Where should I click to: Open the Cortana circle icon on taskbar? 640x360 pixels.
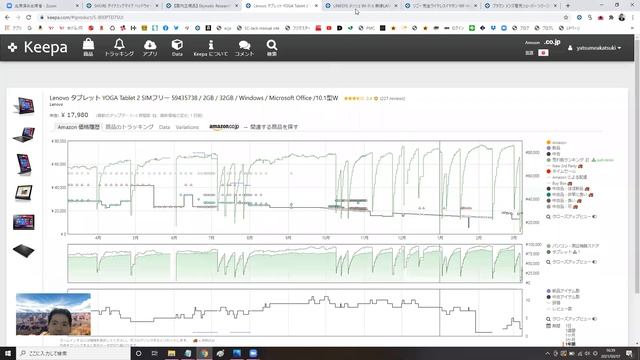[x=138, y=353]
